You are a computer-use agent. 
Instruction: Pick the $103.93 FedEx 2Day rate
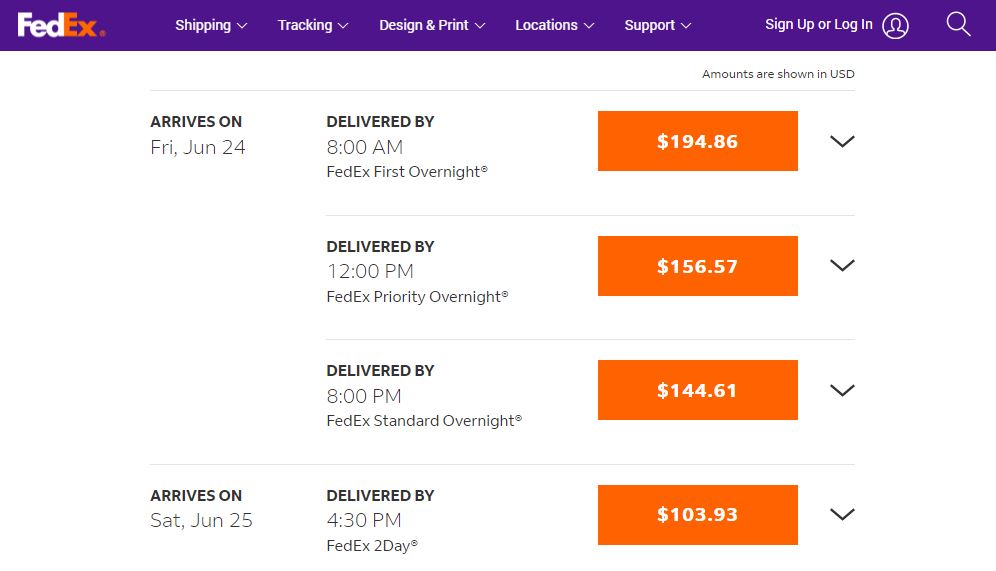point(697,515)
